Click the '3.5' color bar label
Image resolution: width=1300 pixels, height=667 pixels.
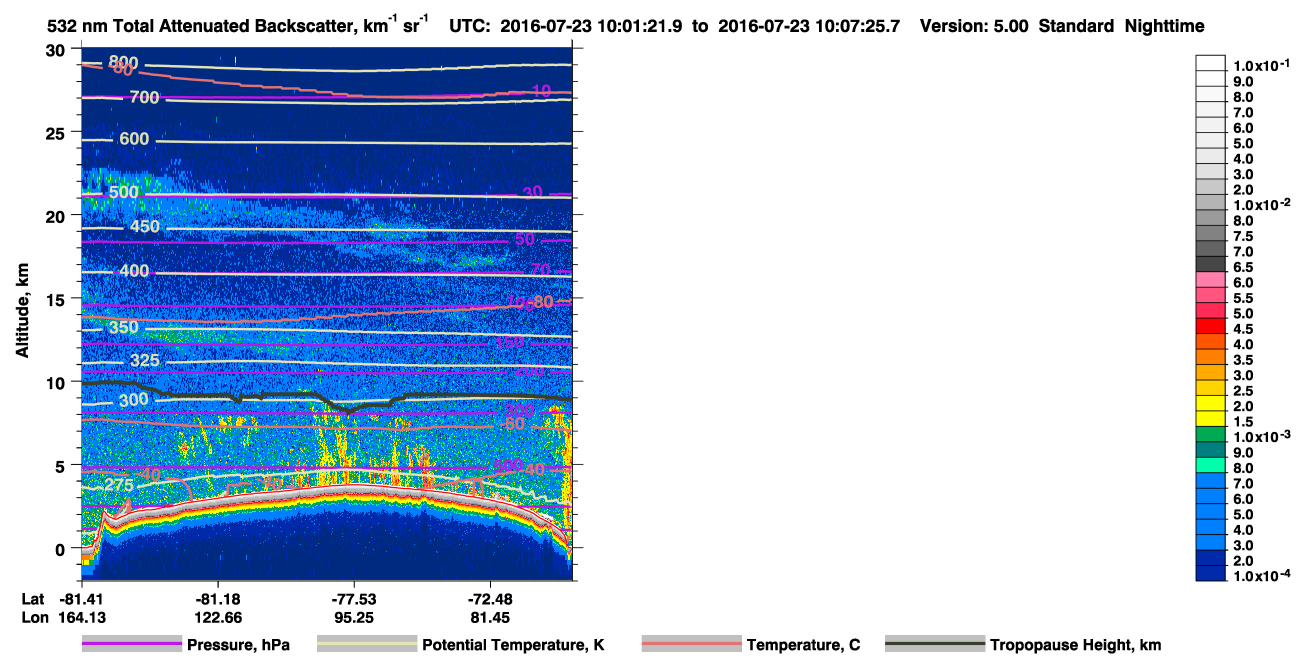(x=1242, y=359)
